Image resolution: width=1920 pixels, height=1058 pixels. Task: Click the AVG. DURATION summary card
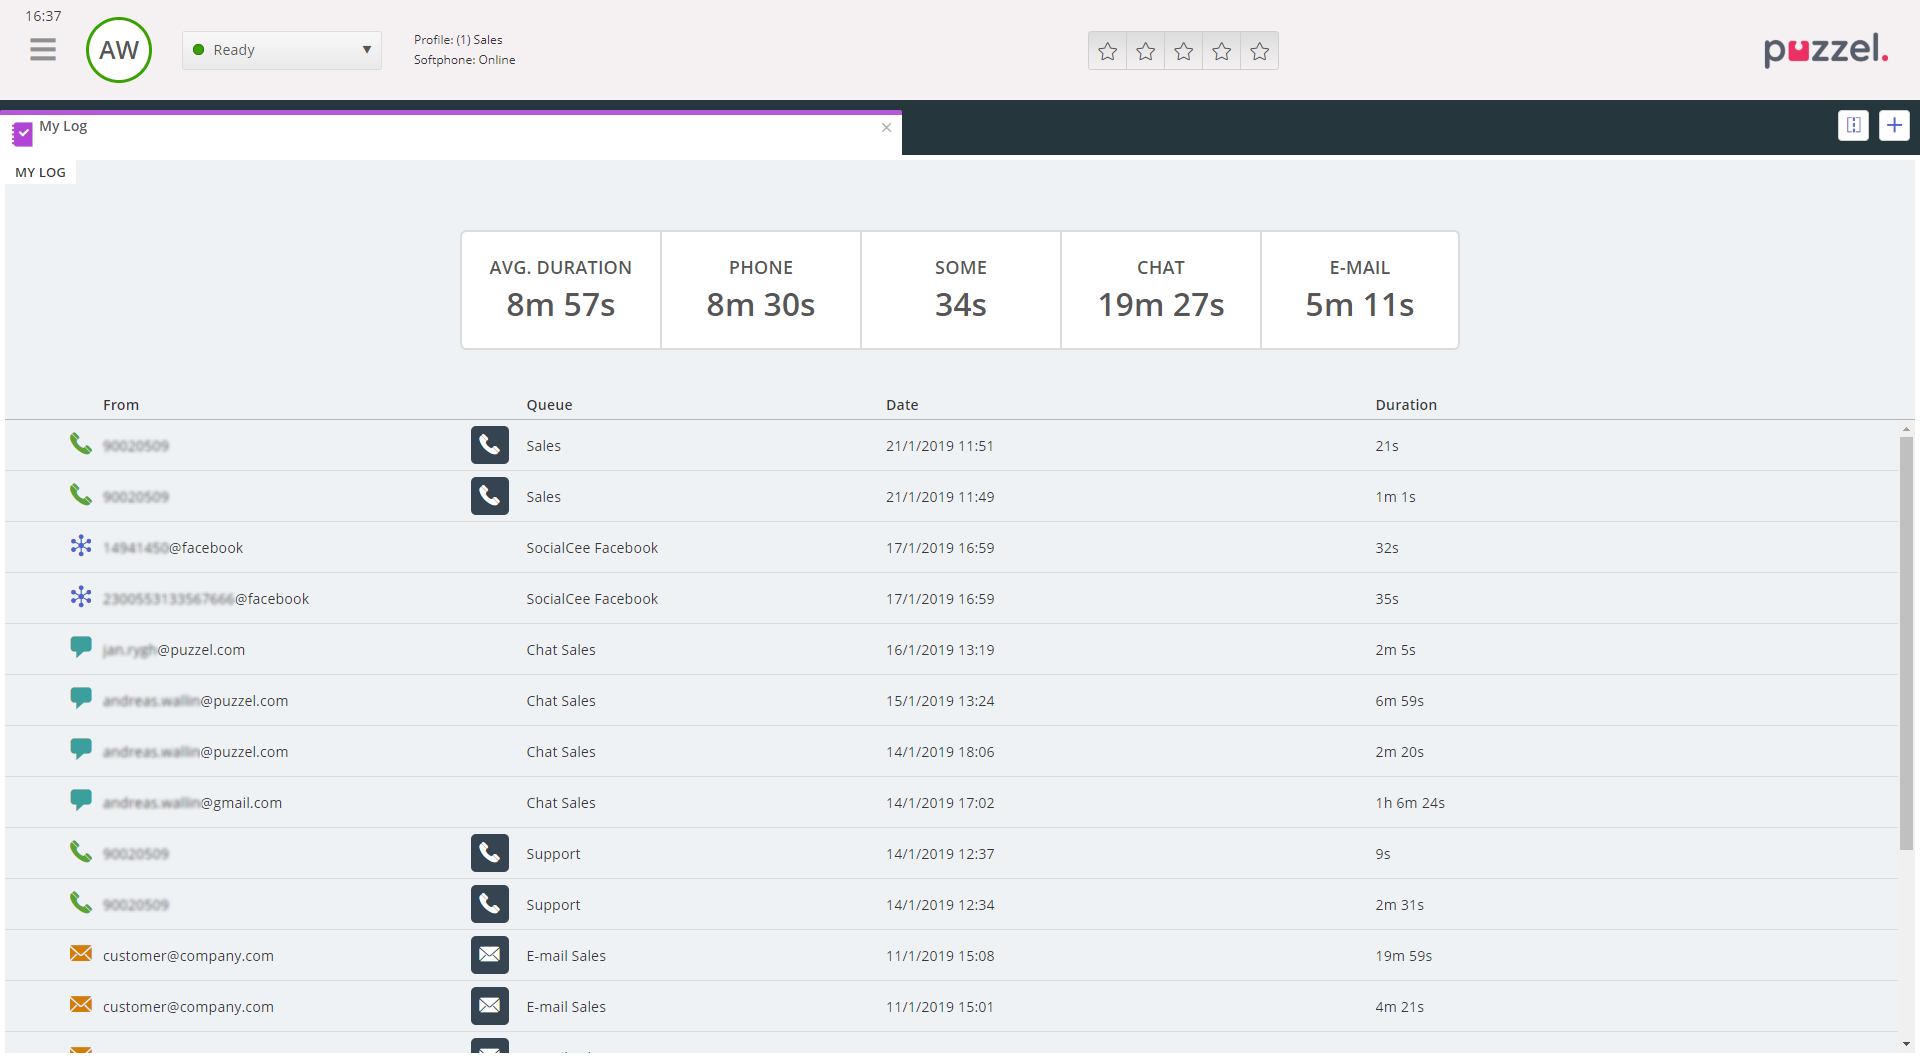tap(560, 290)
